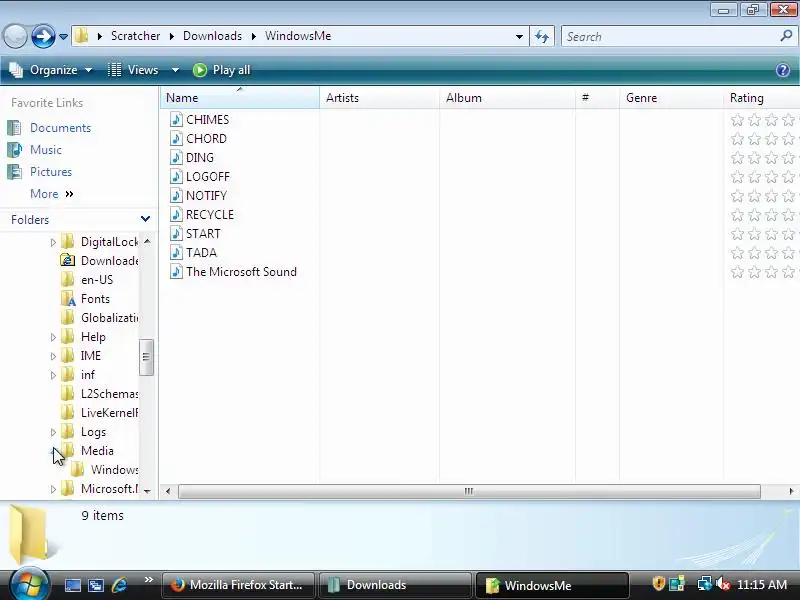Set second rating star for TADA

754,253
